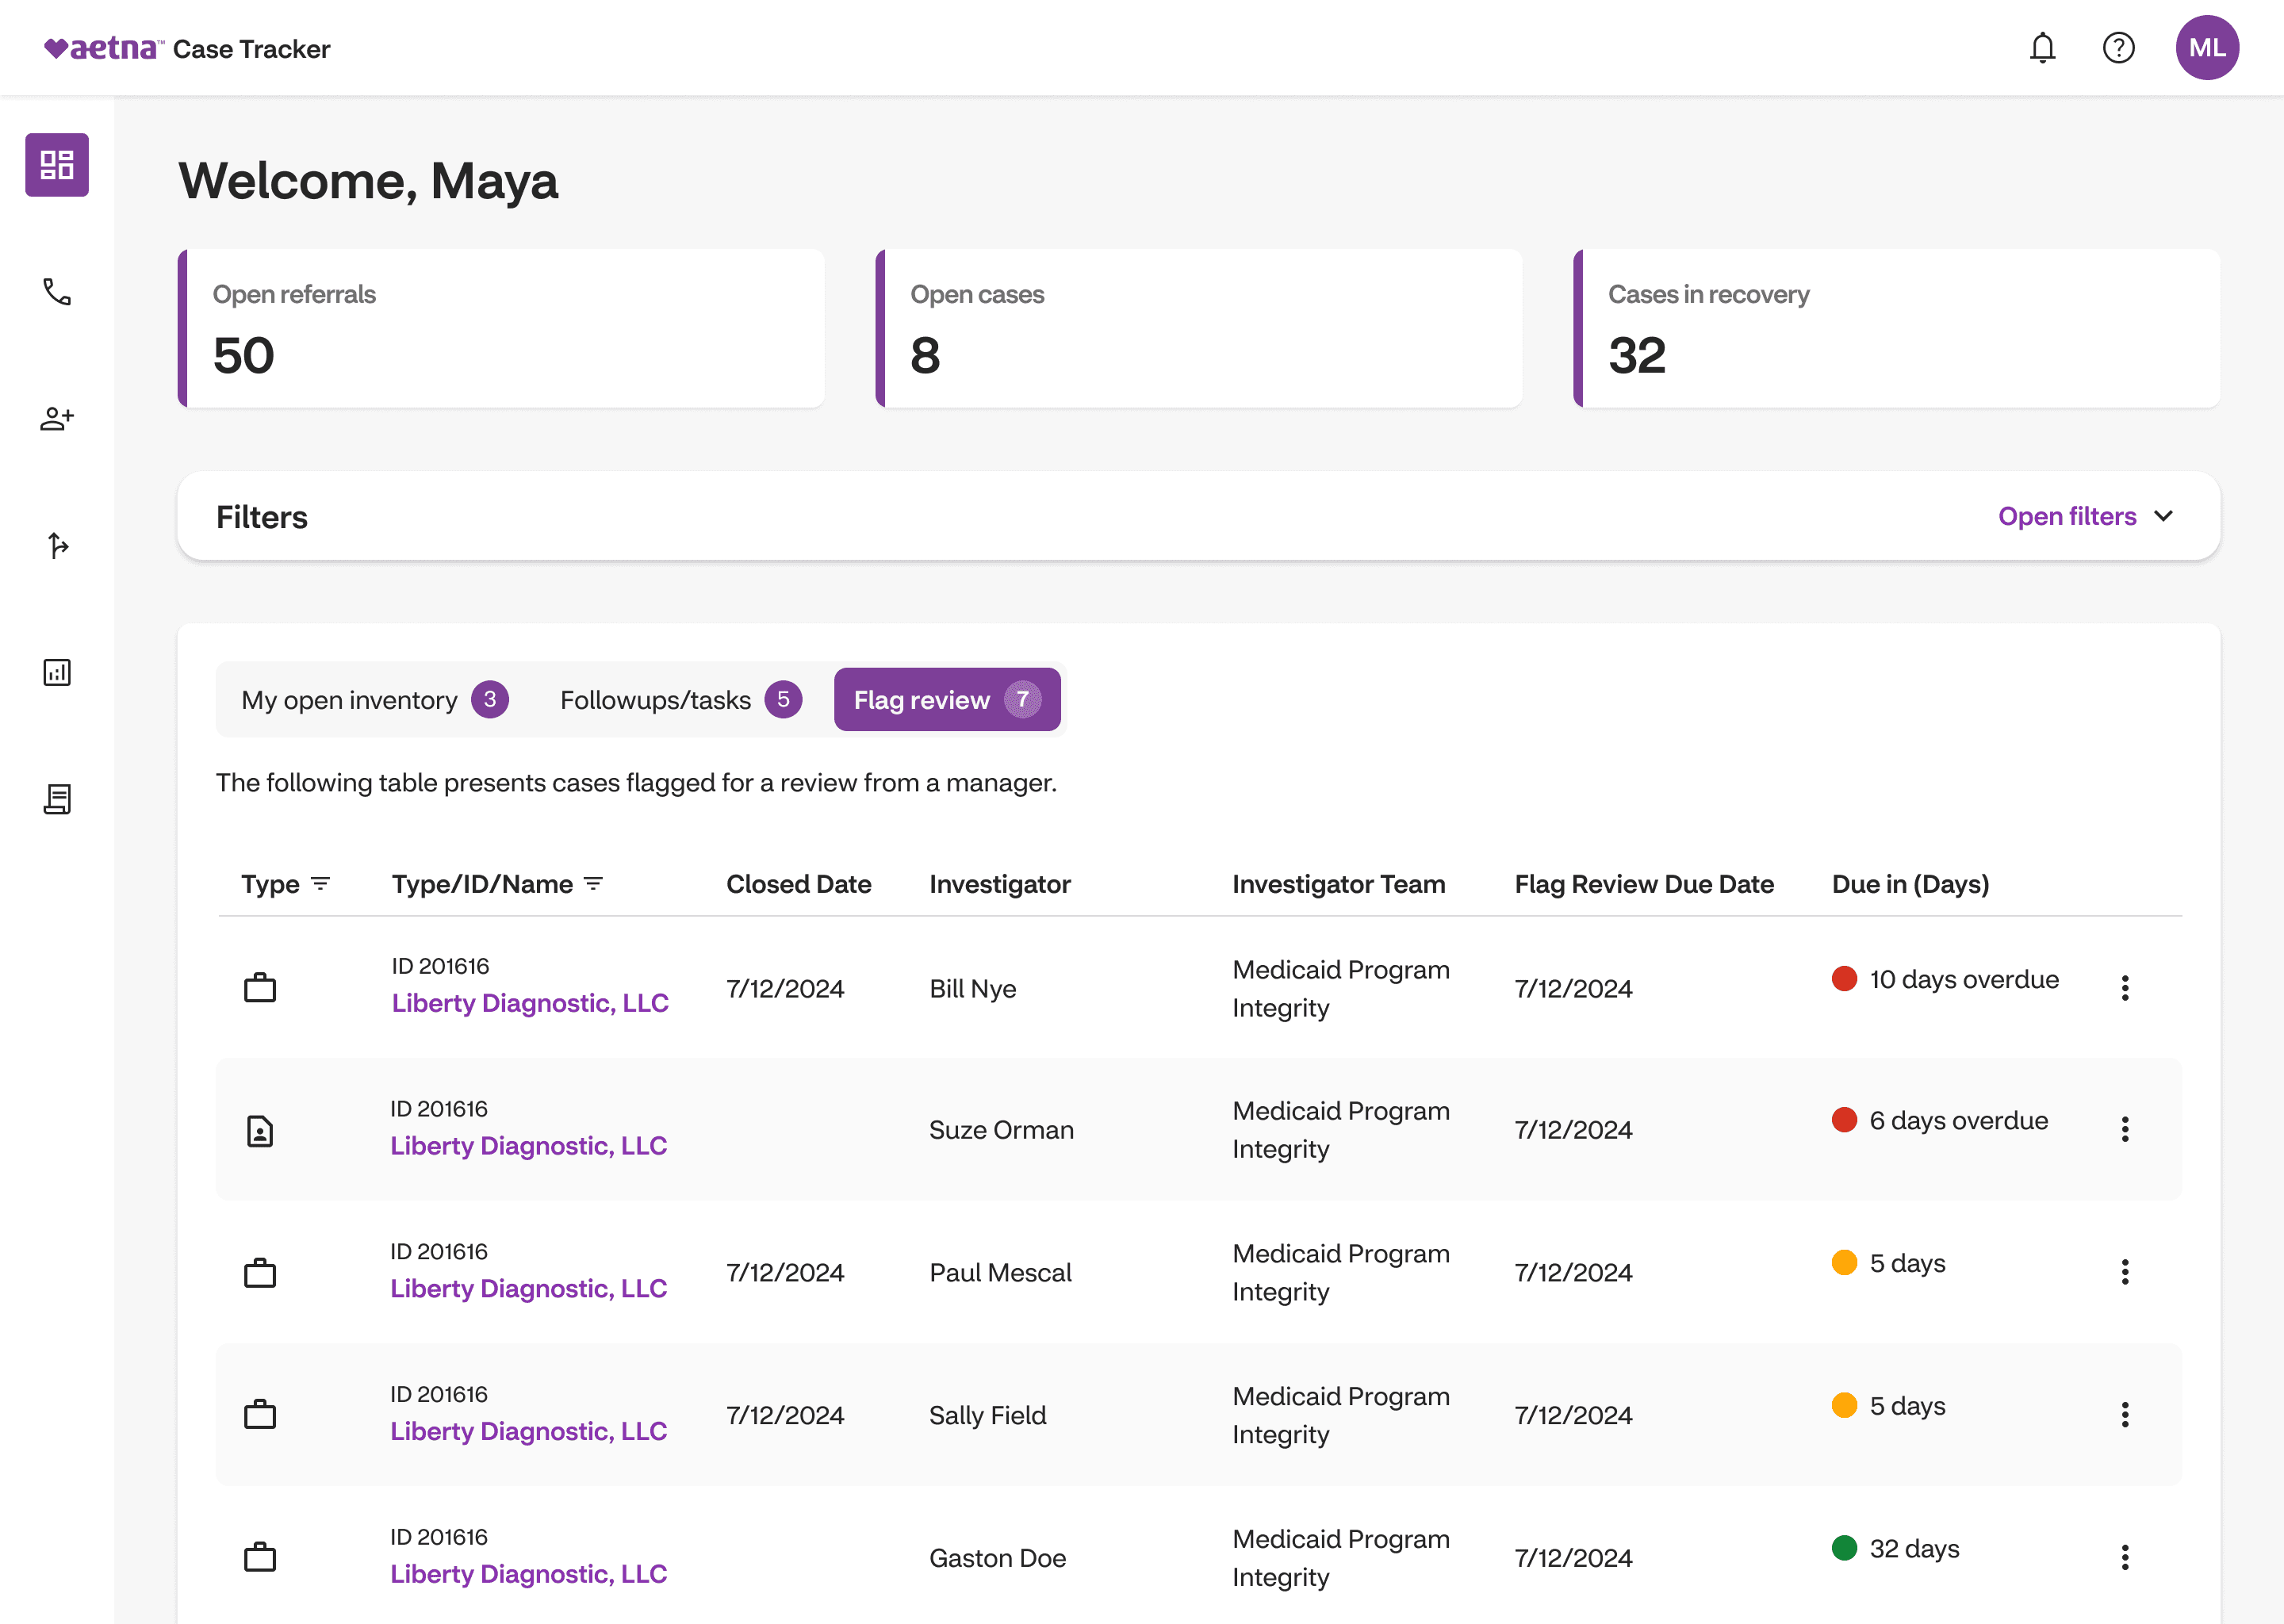Open the dashboard icon in sidebar
The image size is (2284, 1624).
click(57, 165)
